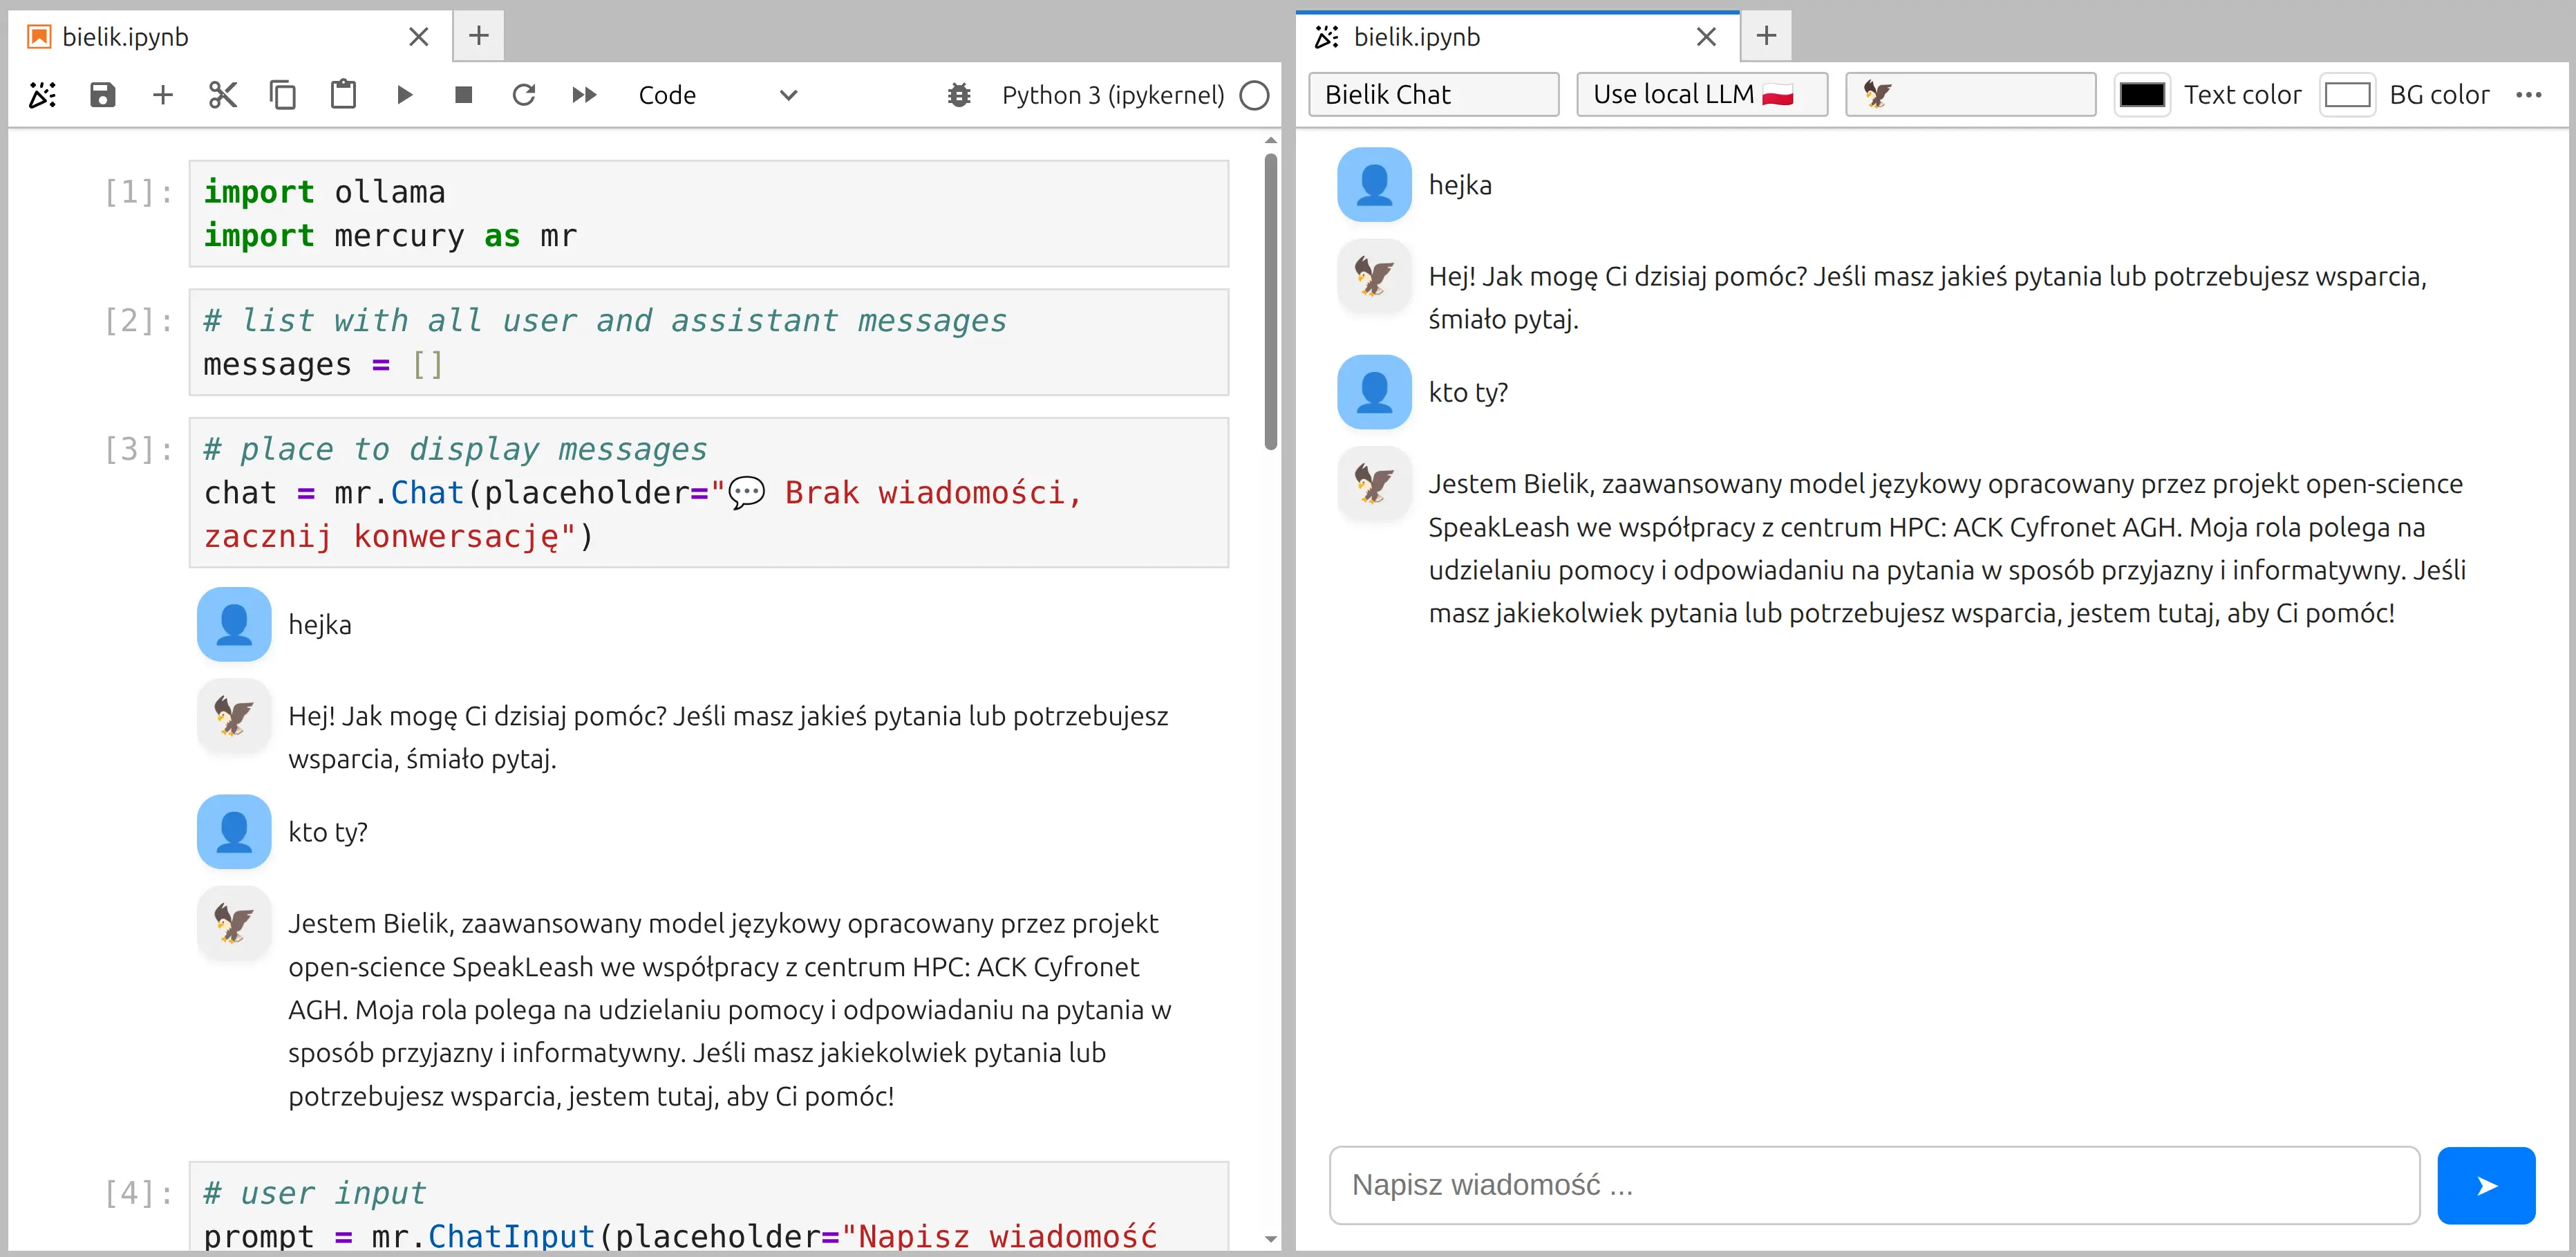Interrupt the kernel with the stop icon
The image size is (2576, 1257).
463,95
